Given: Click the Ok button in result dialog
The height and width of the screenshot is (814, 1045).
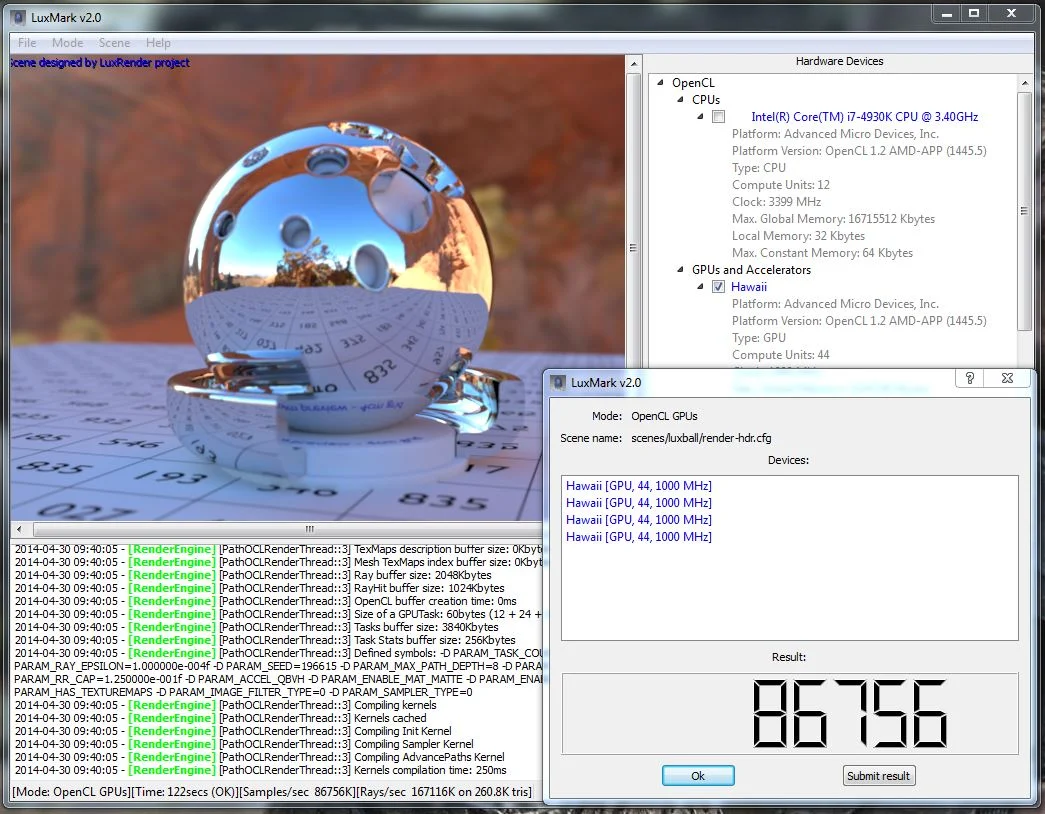Looking at the screenshot, I should pos(698,775).
